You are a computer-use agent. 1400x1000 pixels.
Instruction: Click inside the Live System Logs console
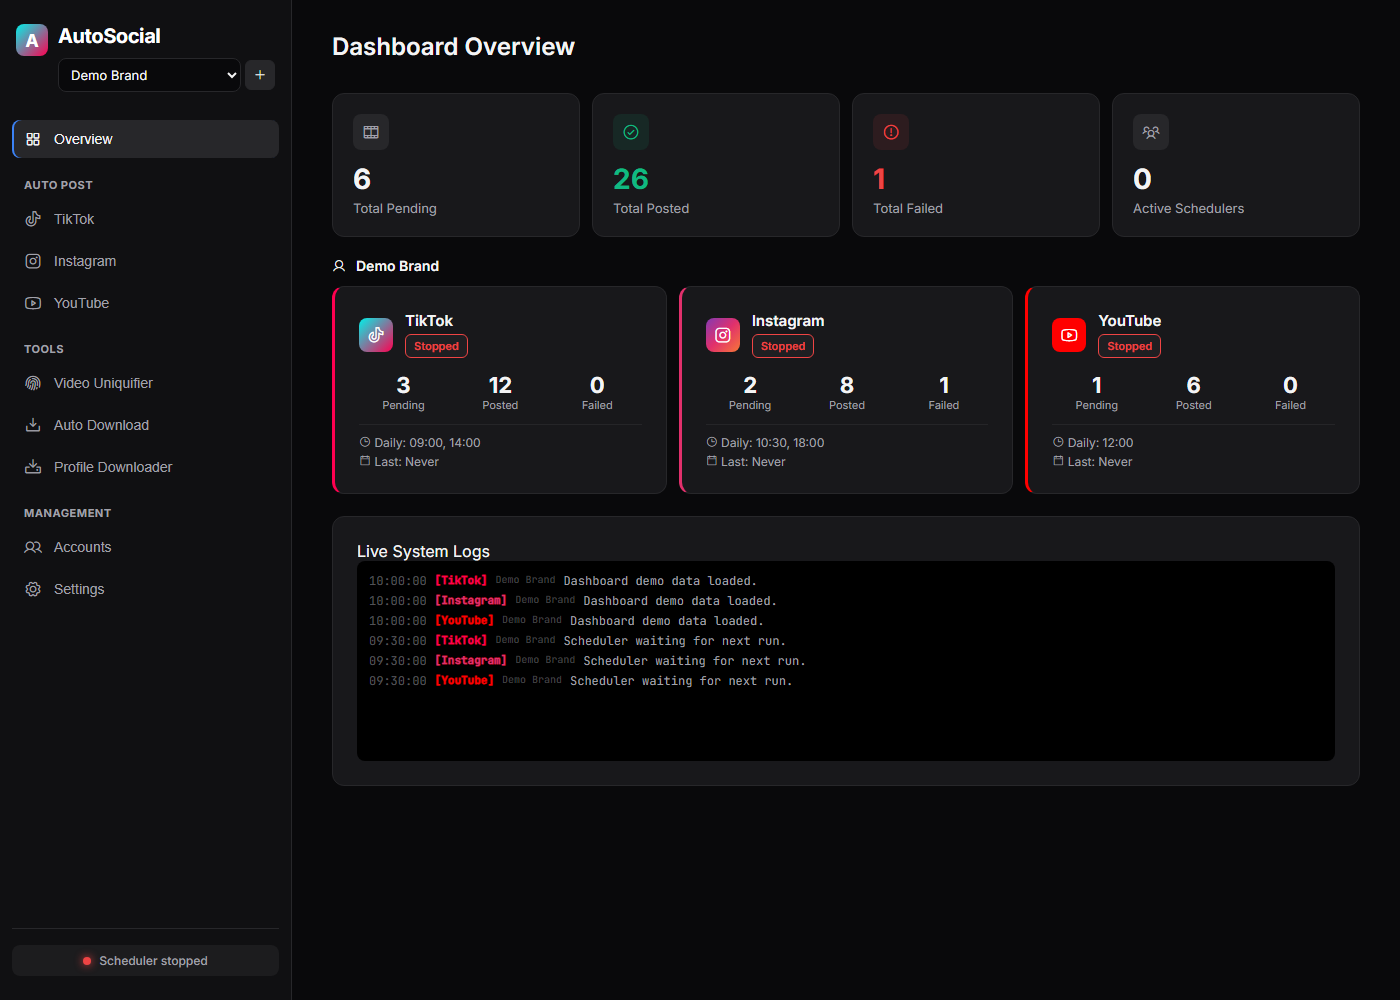coord(846,661)
